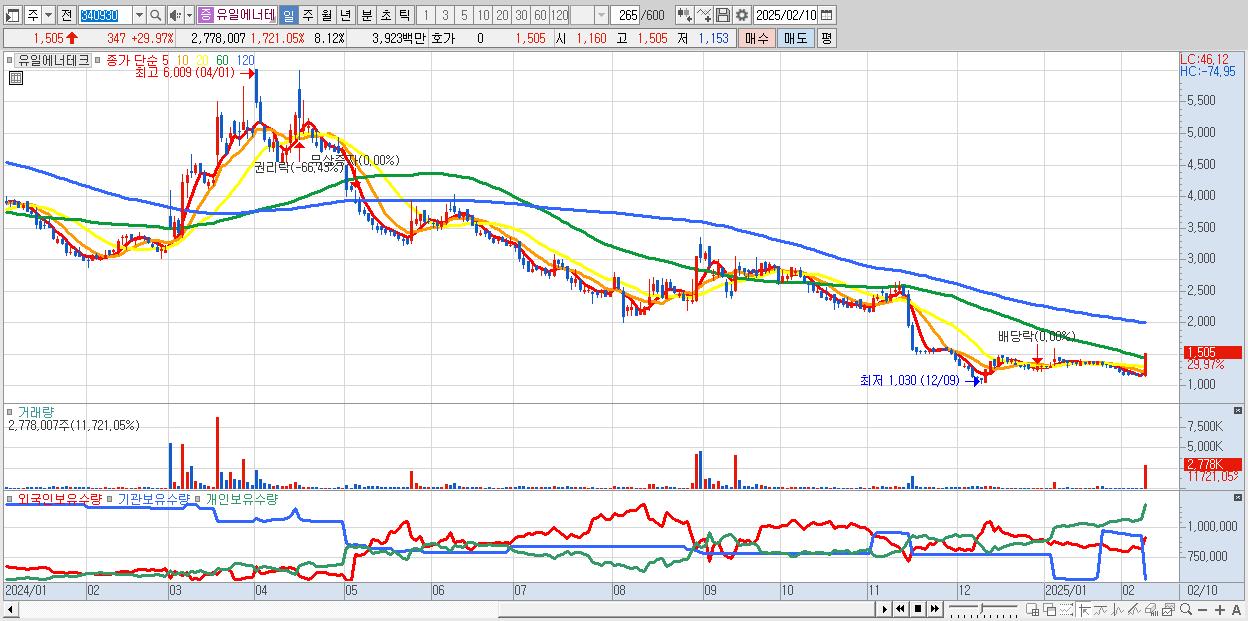
Task: Open the sound options dropdown arrow
Action: point(189,15)
